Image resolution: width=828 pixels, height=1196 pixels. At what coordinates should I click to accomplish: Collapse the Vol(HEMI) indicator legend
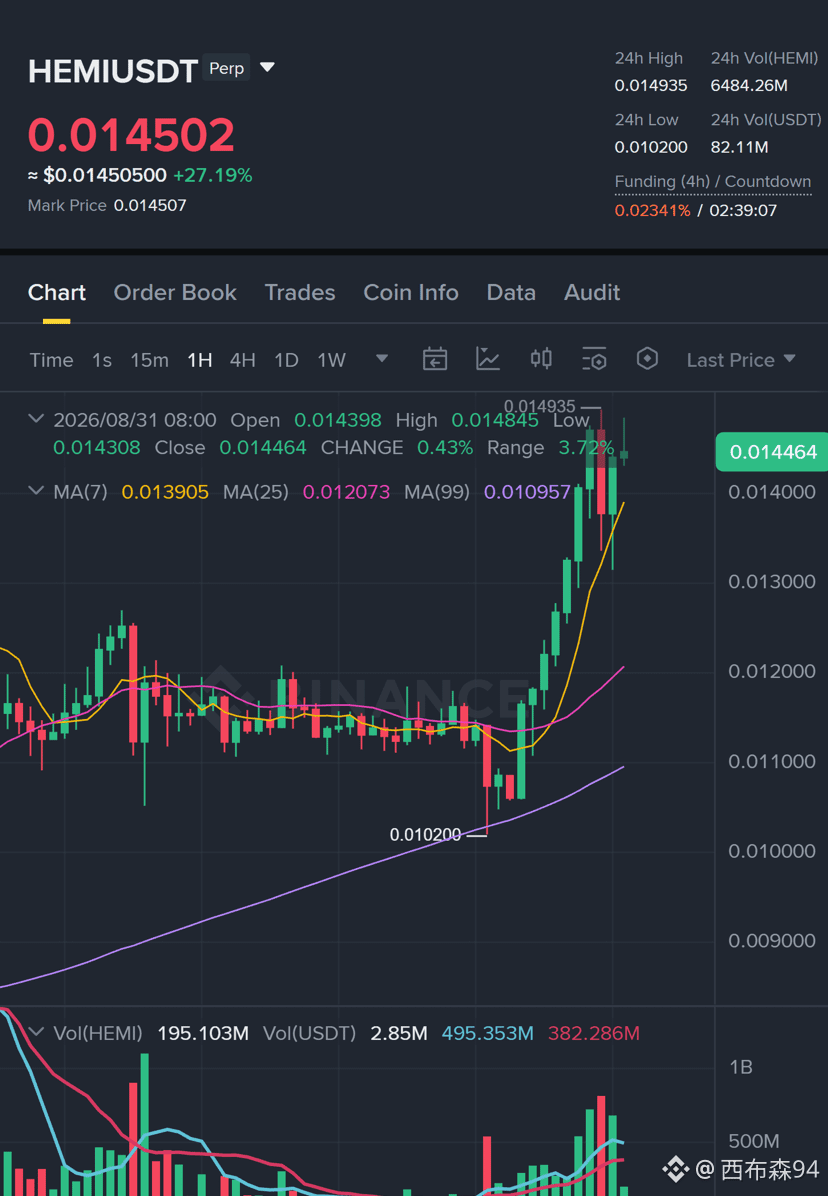pos(36,1032)
